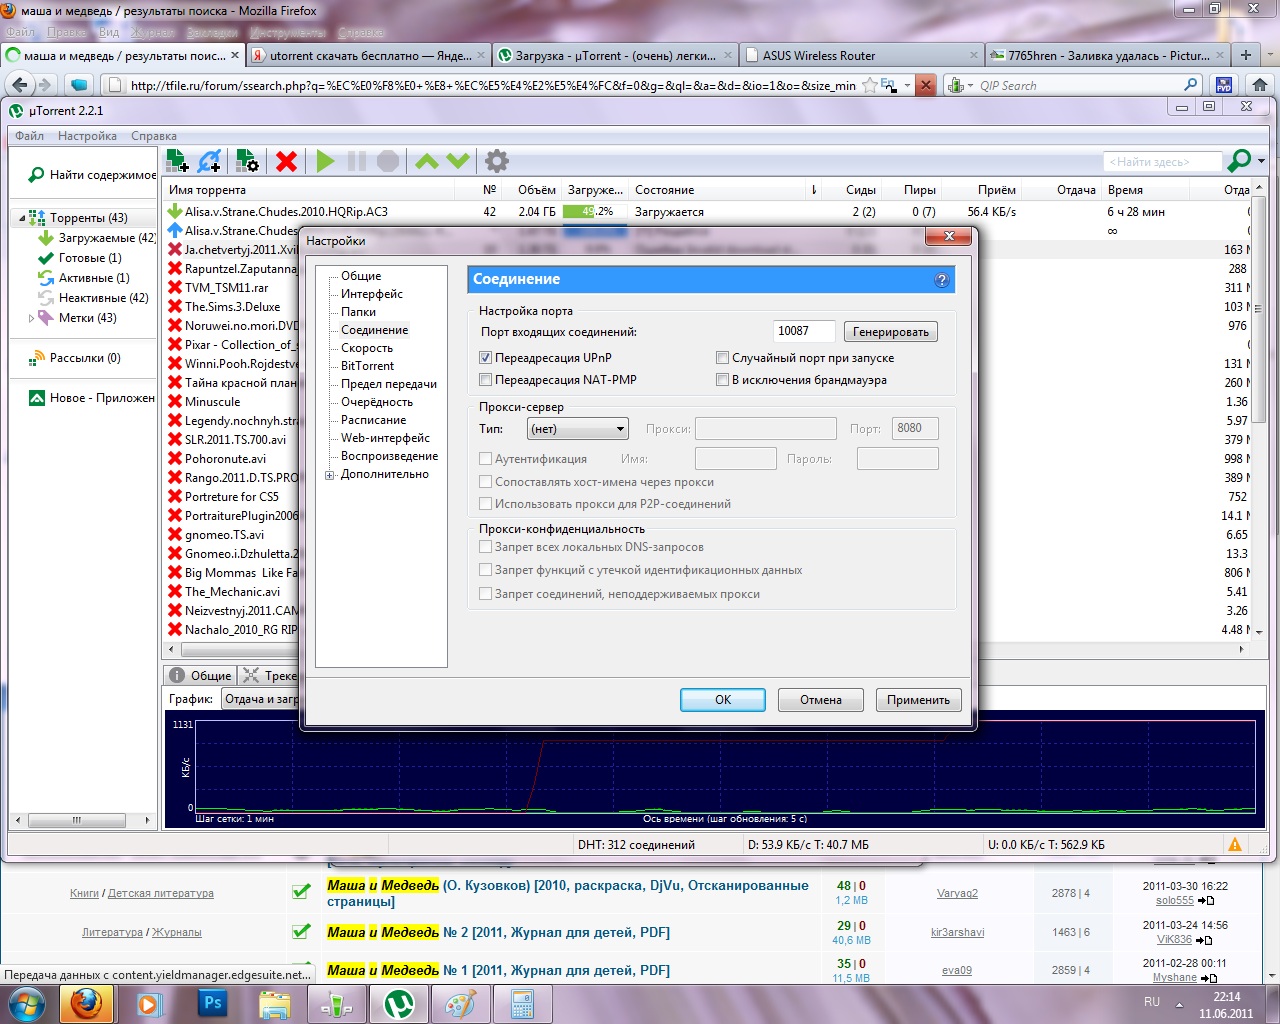This screenshot has width=1280, height=1024.
Task: Open the Firefox URL bar history dropdown
Action: 907,86
